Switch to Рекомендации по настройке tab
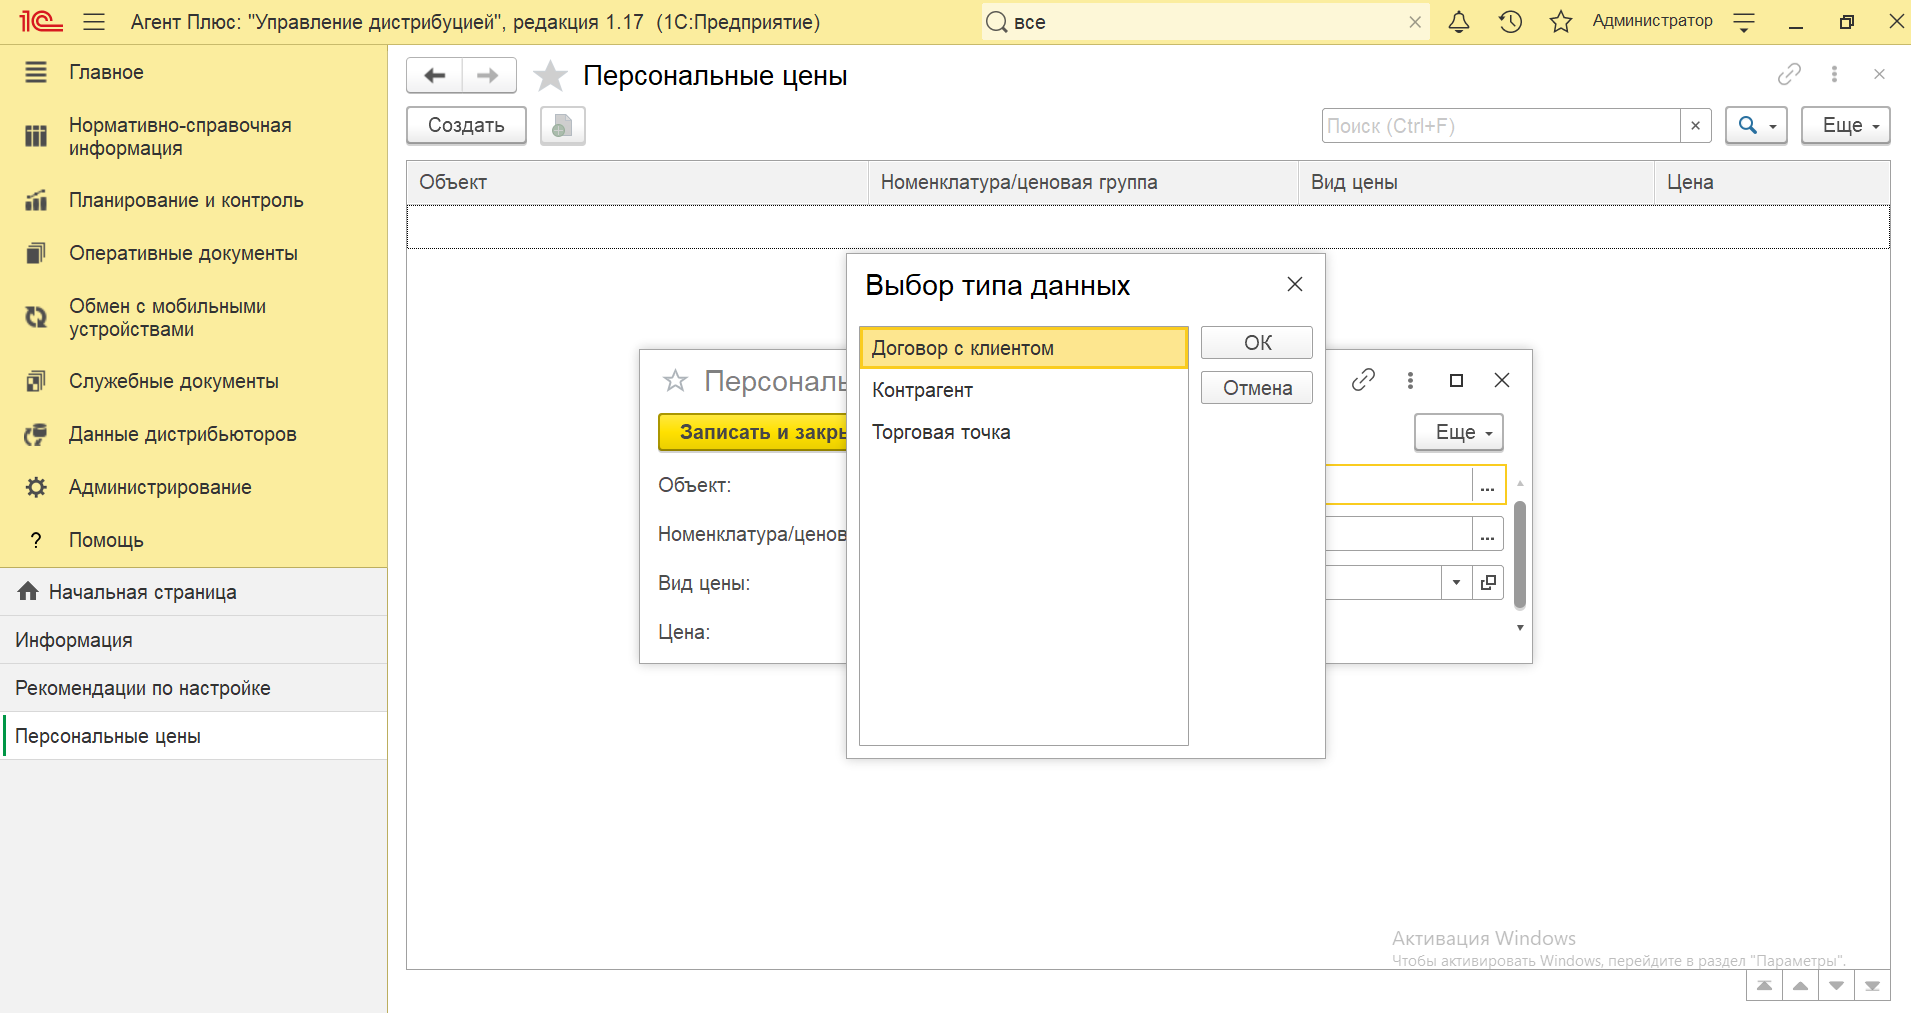This screenshot has height=1013, width=1911. (x=193, y=688)
